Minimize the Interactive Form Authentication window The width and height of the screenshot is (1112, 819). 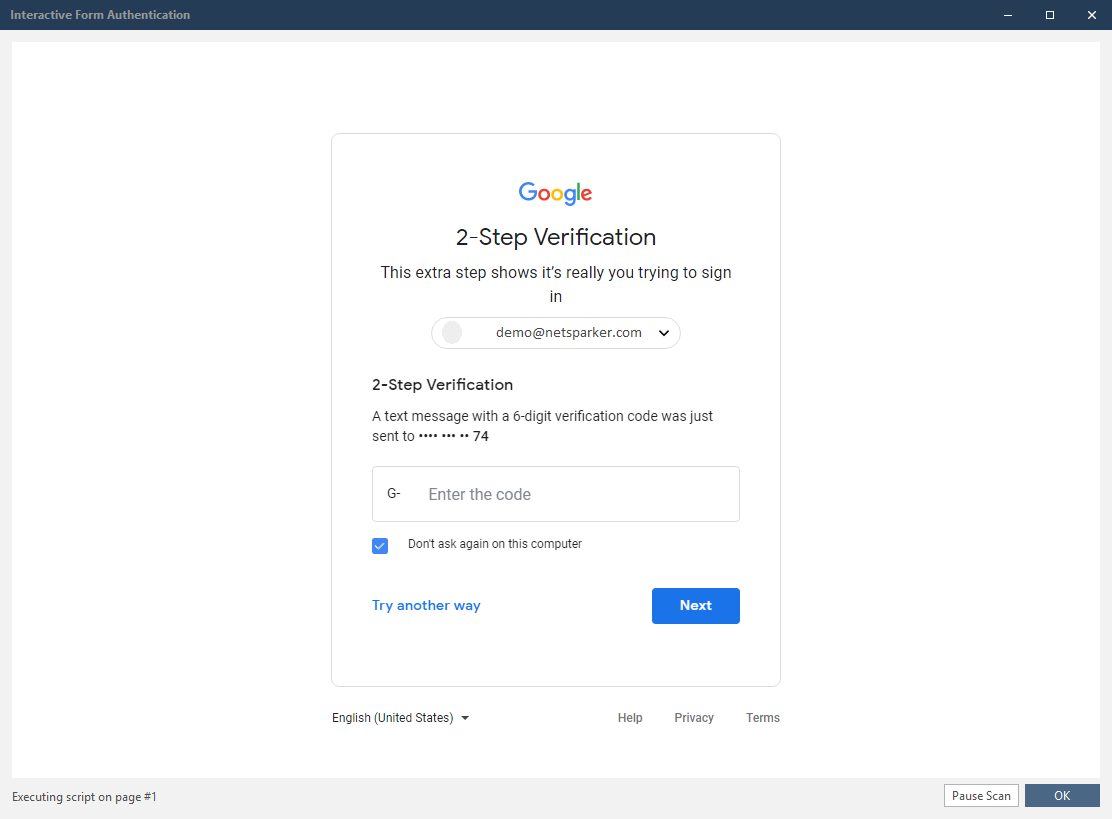(x=1007, y=15)
